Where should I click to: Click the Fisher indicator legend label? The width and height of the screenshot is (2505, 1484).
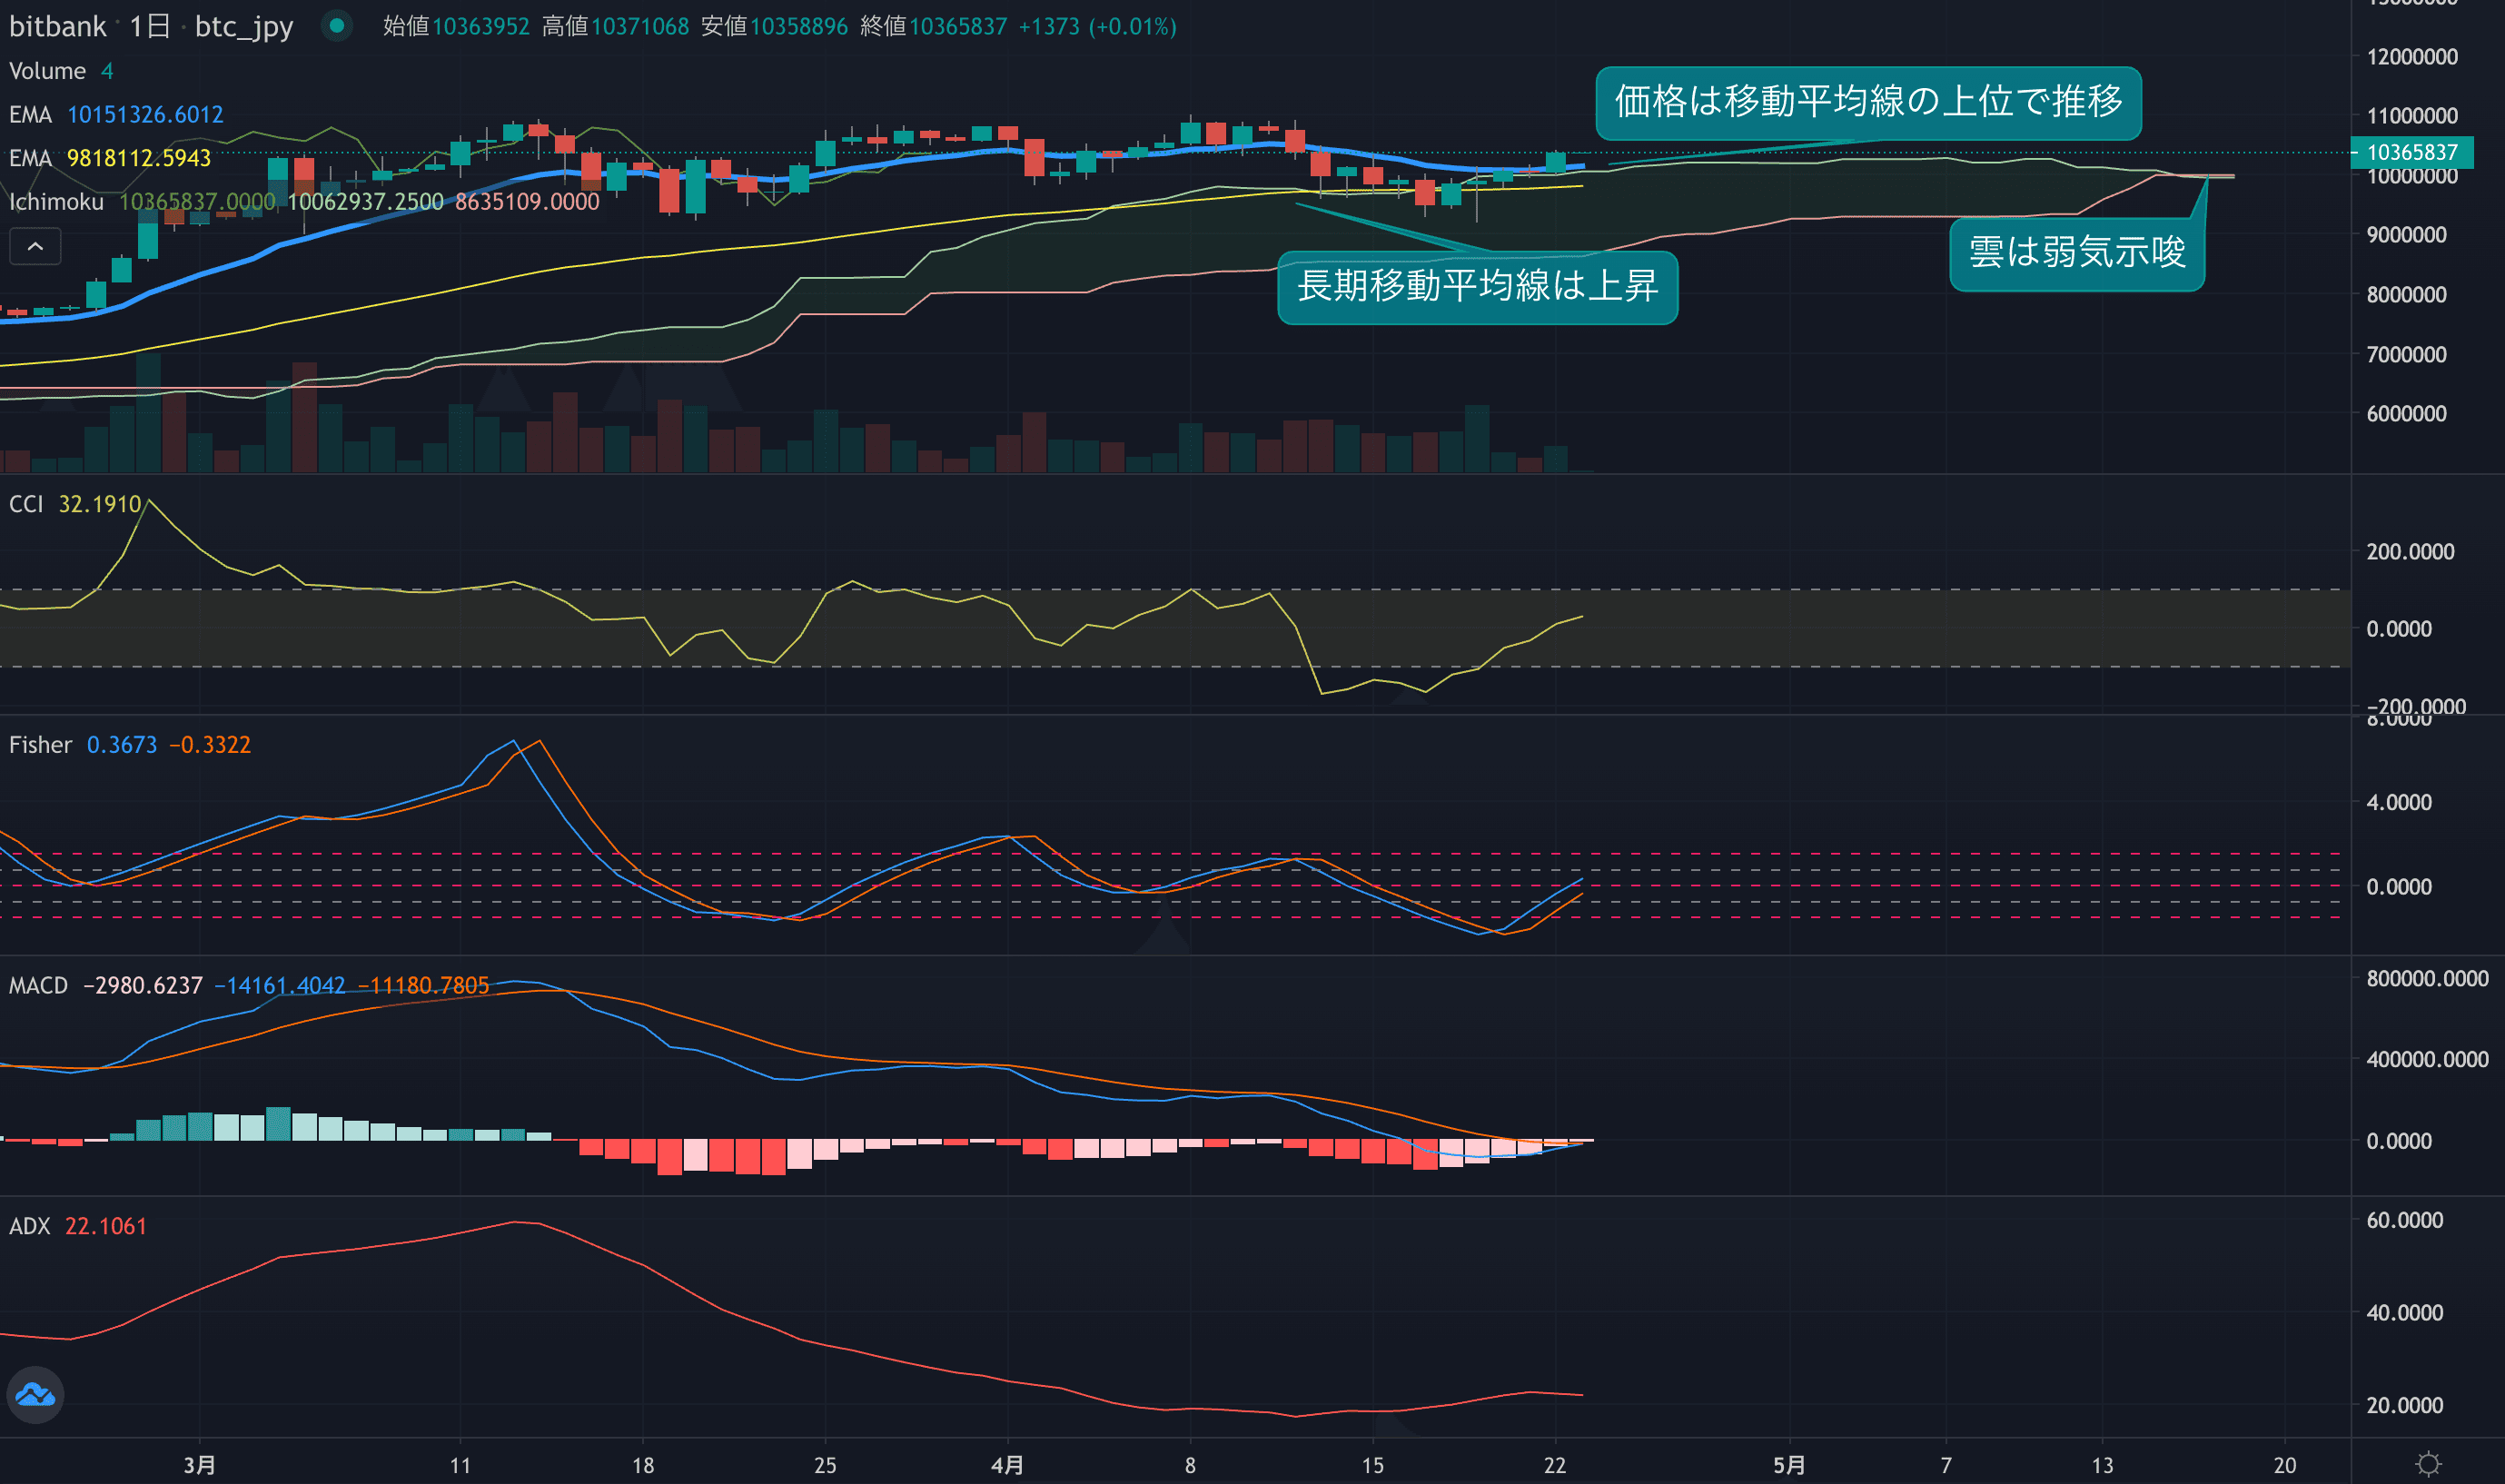pos(40,745)
